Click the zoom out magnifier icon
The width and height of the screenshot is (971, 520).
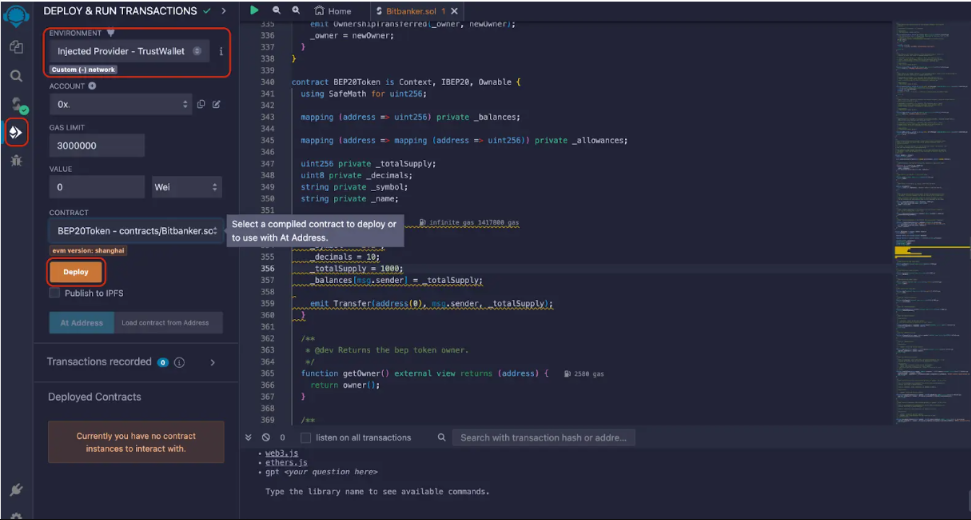[276, 11]
